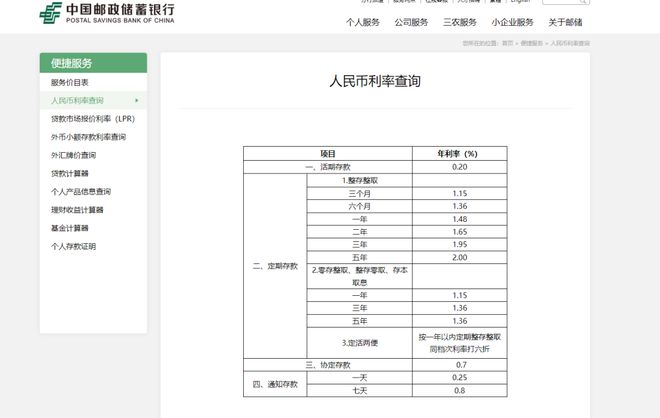The height and width of the screenshot is (418, 660).
Task: Click the 0.8 seven-day notice rate
Action: [460, 391]
